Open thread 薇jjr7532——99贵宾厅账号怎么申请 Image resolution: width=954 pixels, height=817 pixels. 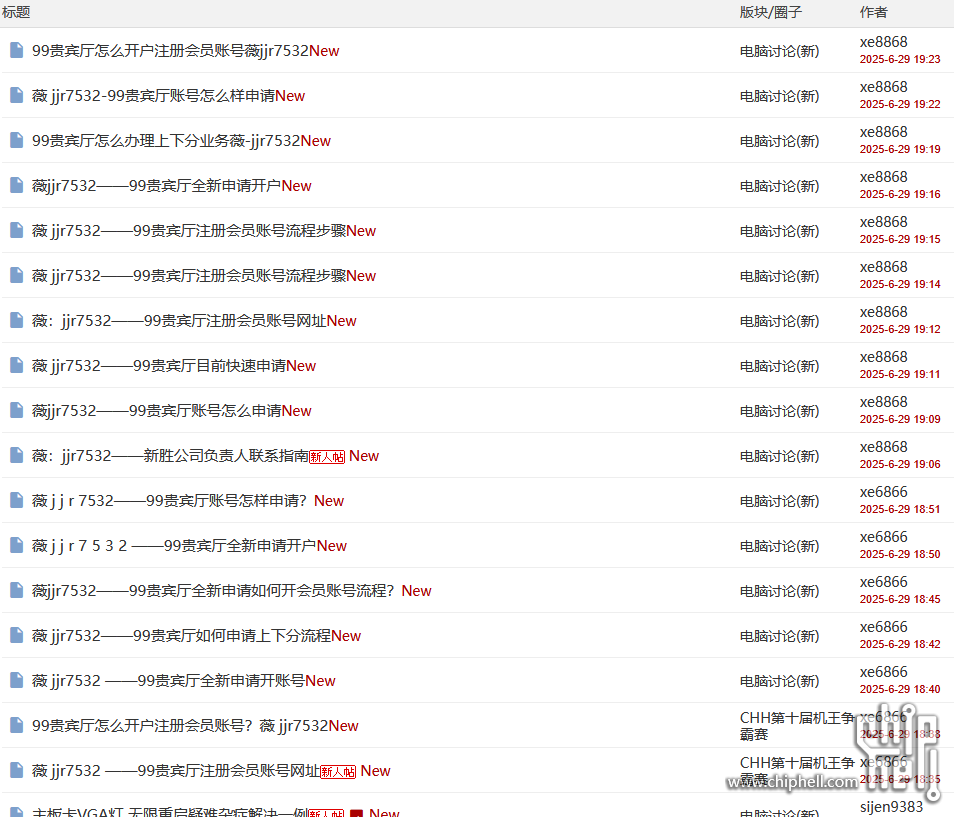pyautogui.click(x=156, y=411)
